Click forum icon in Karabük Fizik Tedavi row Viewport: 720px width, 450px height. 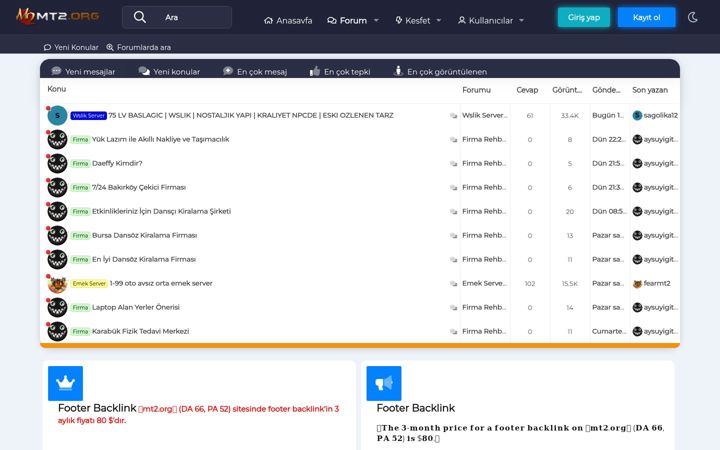(454, 332)
